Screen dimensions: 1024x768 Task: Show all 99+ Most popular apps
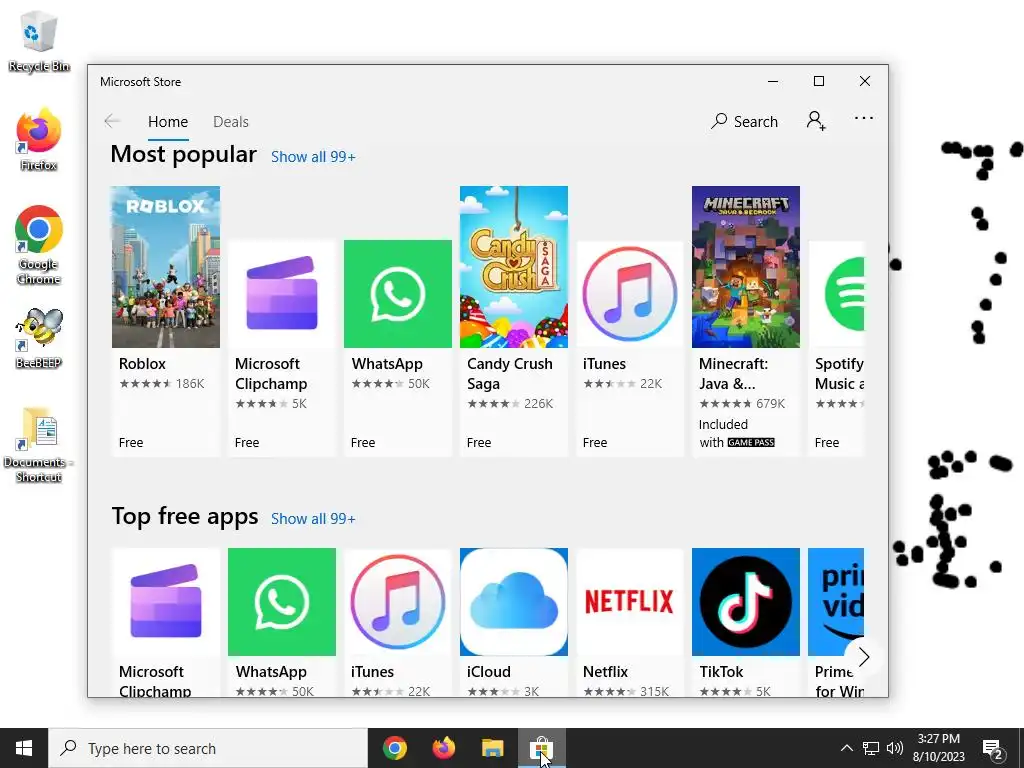pos(313,157)
